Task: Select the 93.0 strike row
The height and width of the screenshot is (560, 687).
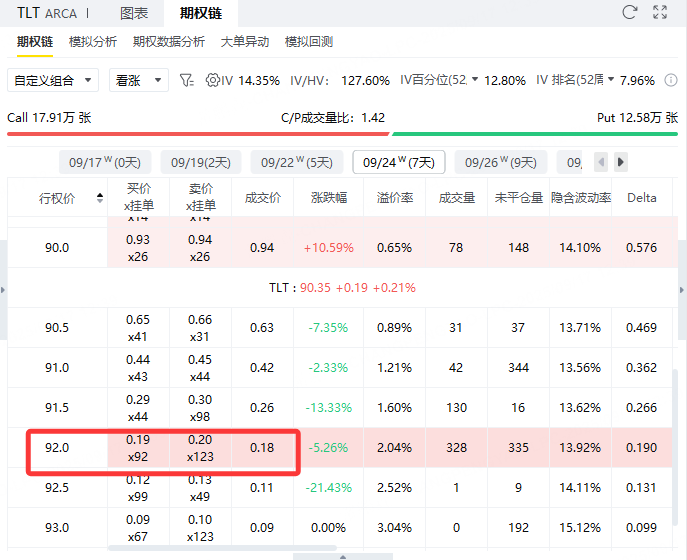Action: [340, 528]
